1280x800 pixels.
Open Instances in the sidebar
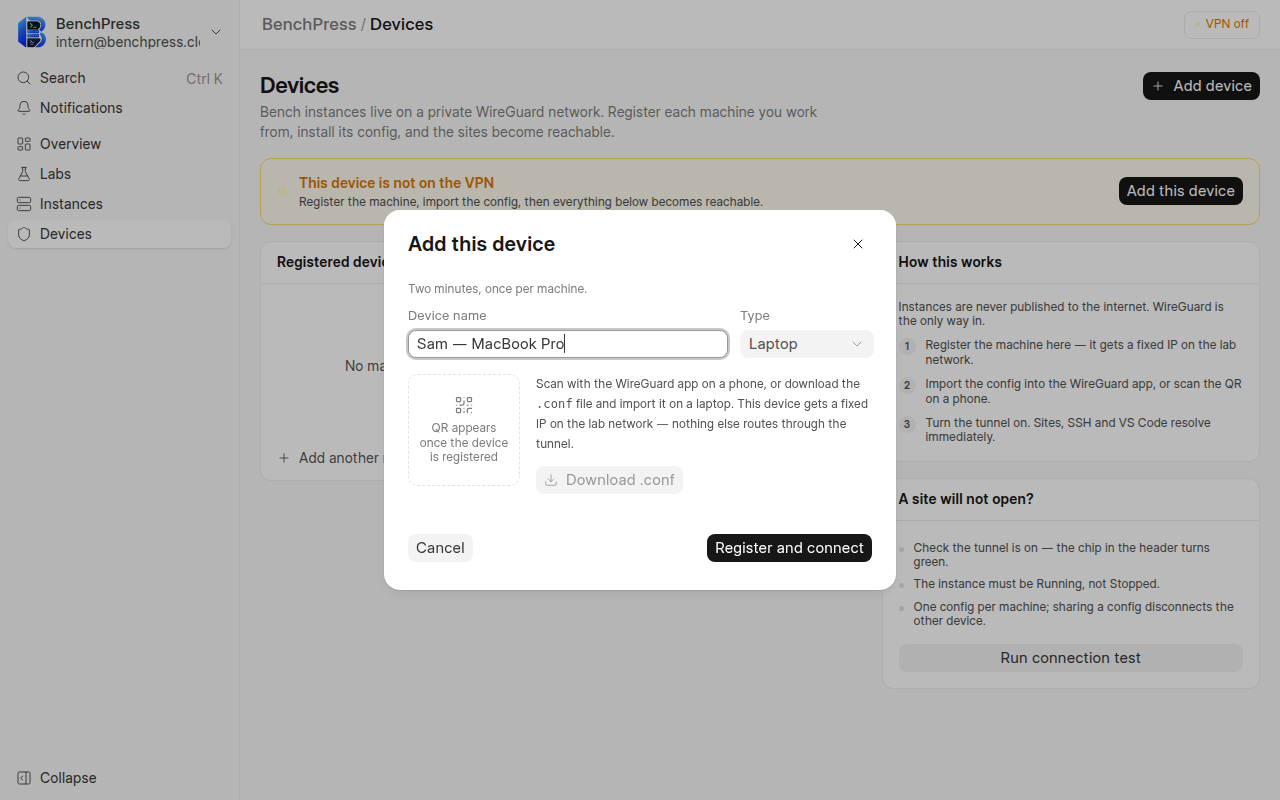pos(120,204)
